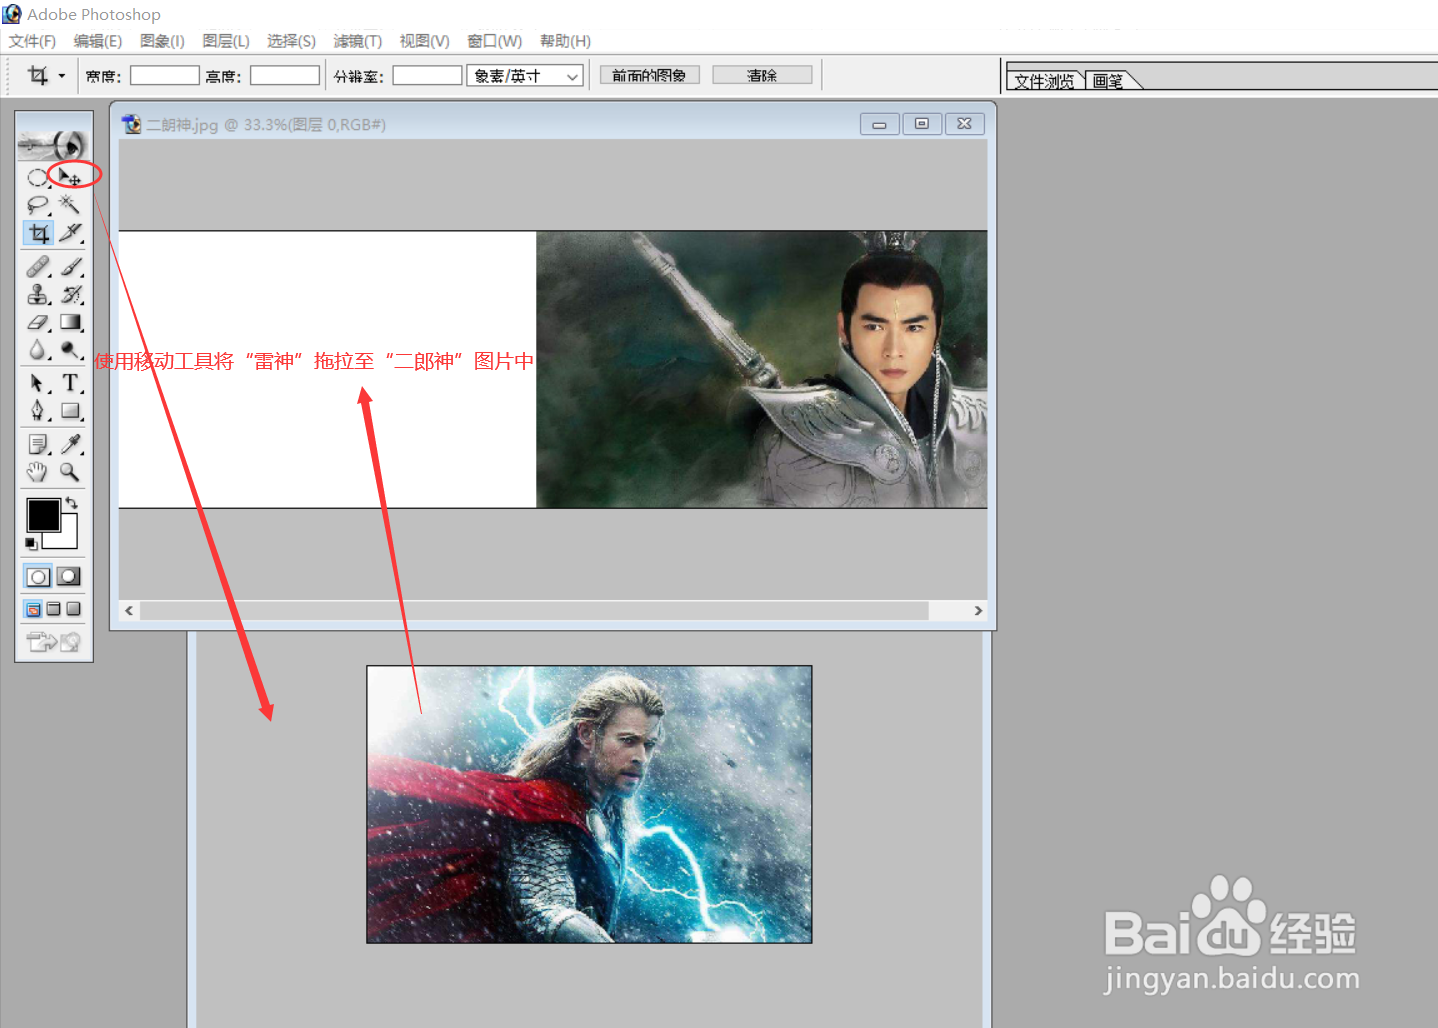Select the Eraser tool
Screen dimensions: 1438x1028
38,322
